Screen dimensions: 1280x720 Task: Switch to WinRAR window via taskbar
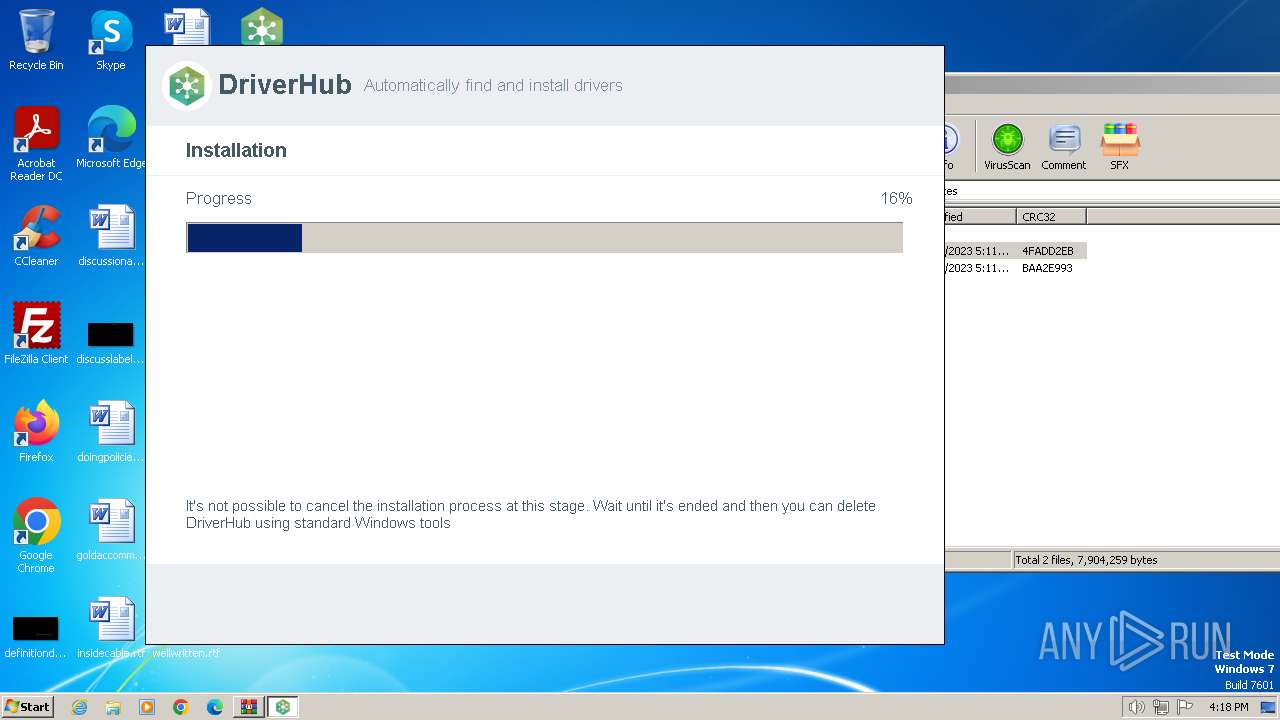point(248,707)
